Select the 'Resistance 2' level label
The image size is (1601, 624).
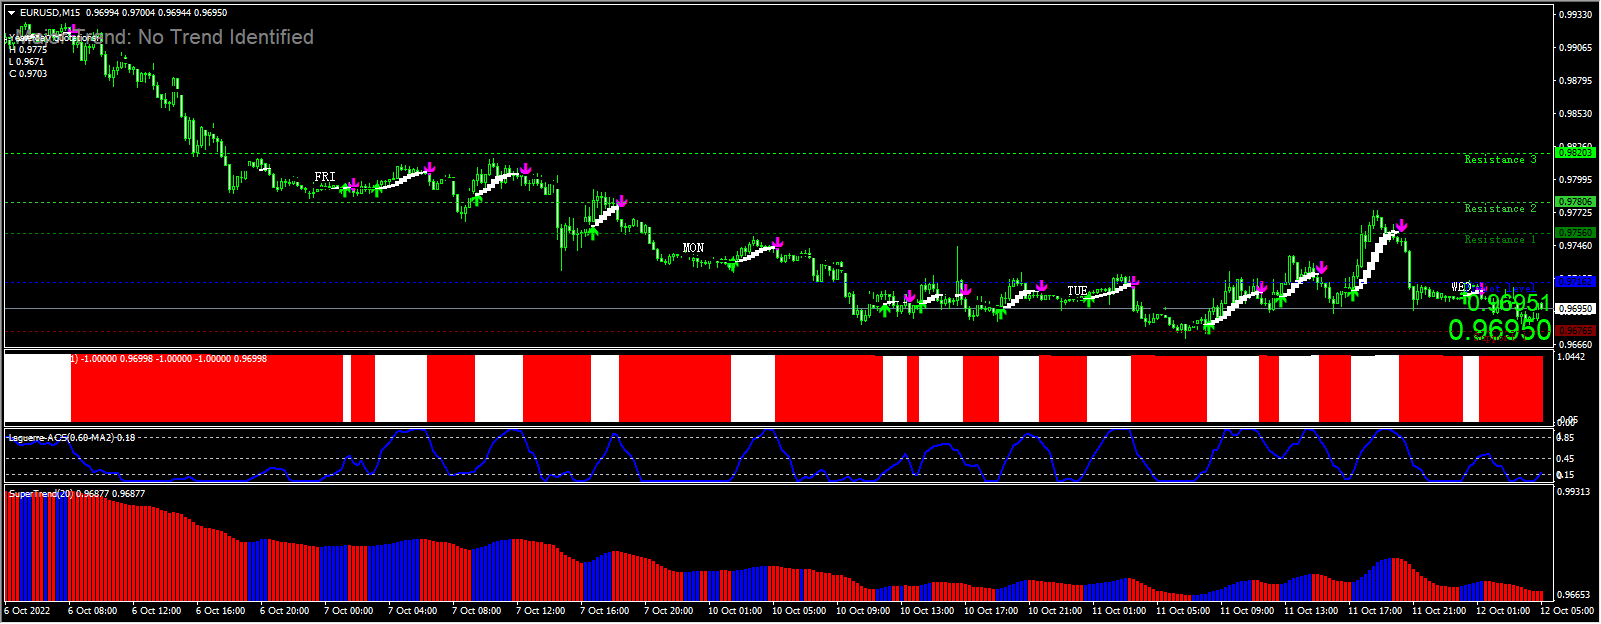[x=1500, y=209]
